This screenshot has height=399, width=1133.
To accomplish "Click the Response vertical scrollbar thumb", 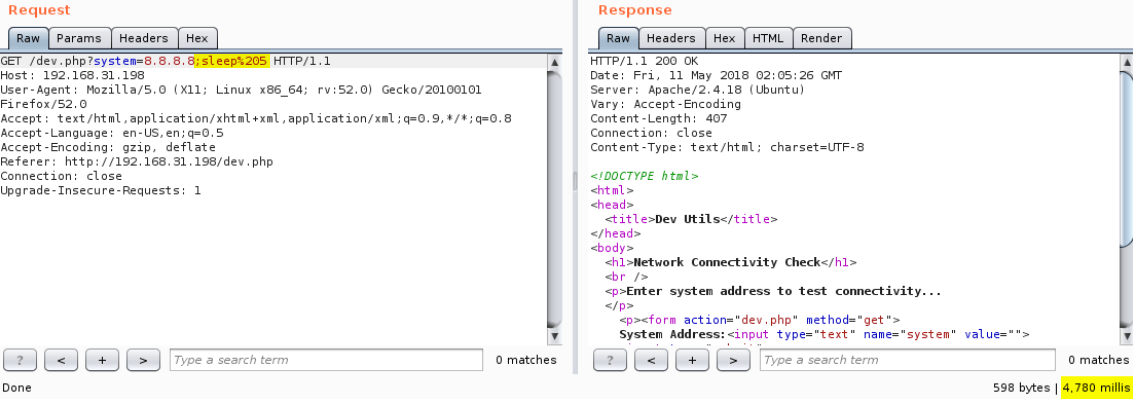I will (x=1126, y=160).
